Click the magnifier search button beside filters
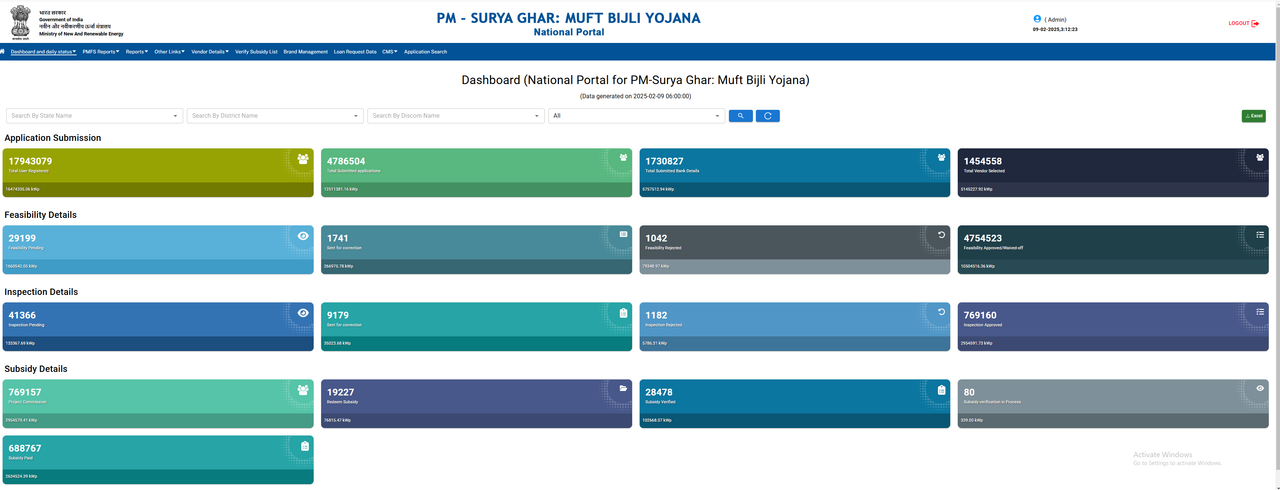 click(x=740, y=116)
